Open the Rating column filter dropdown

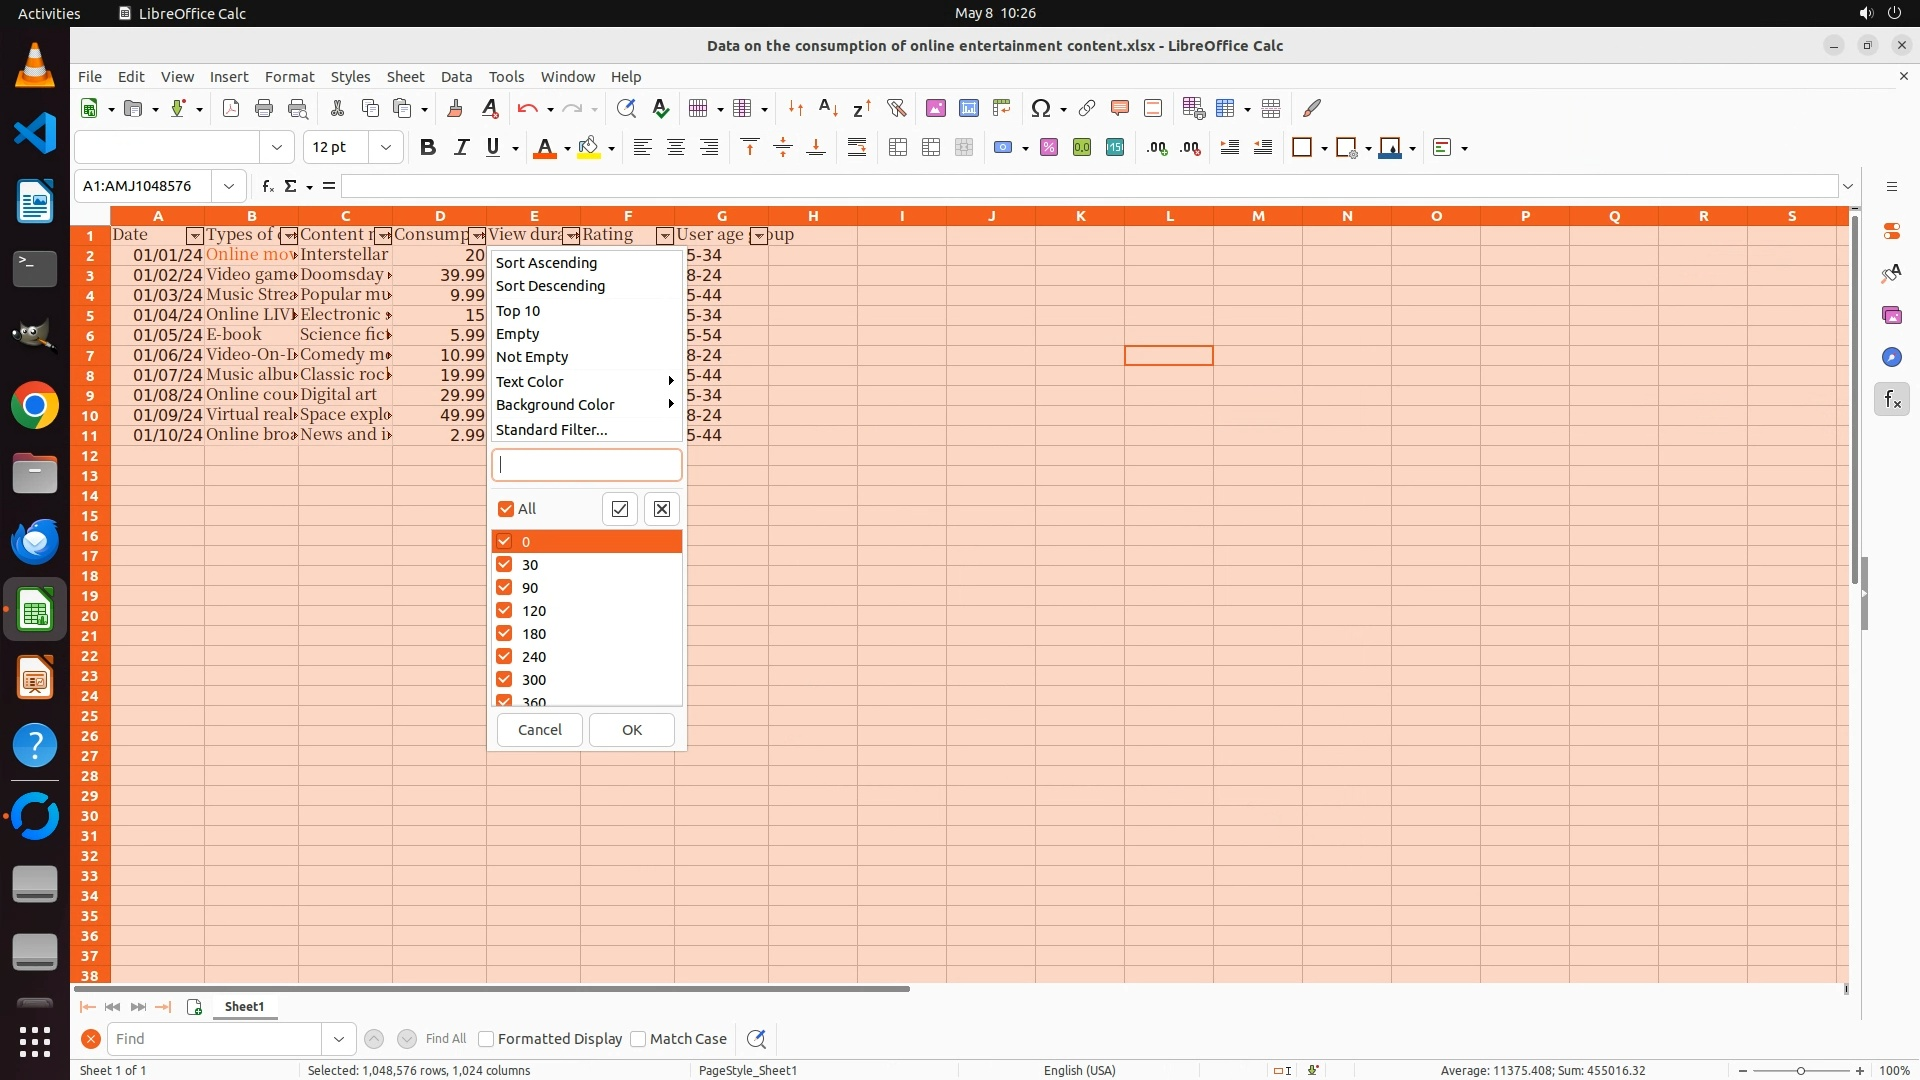click(664, 236)
